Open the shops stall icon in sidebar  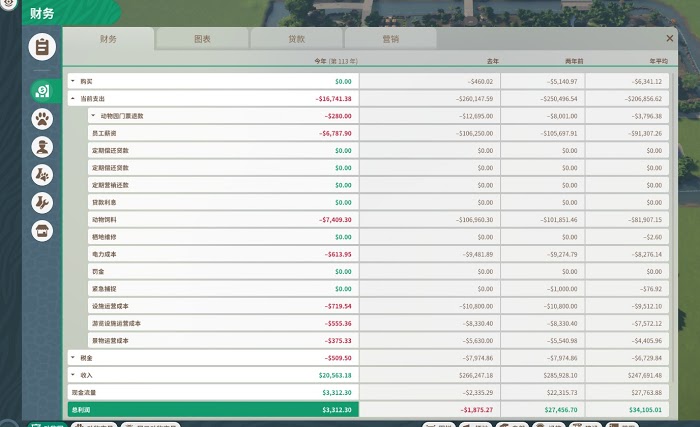point(42,231)
